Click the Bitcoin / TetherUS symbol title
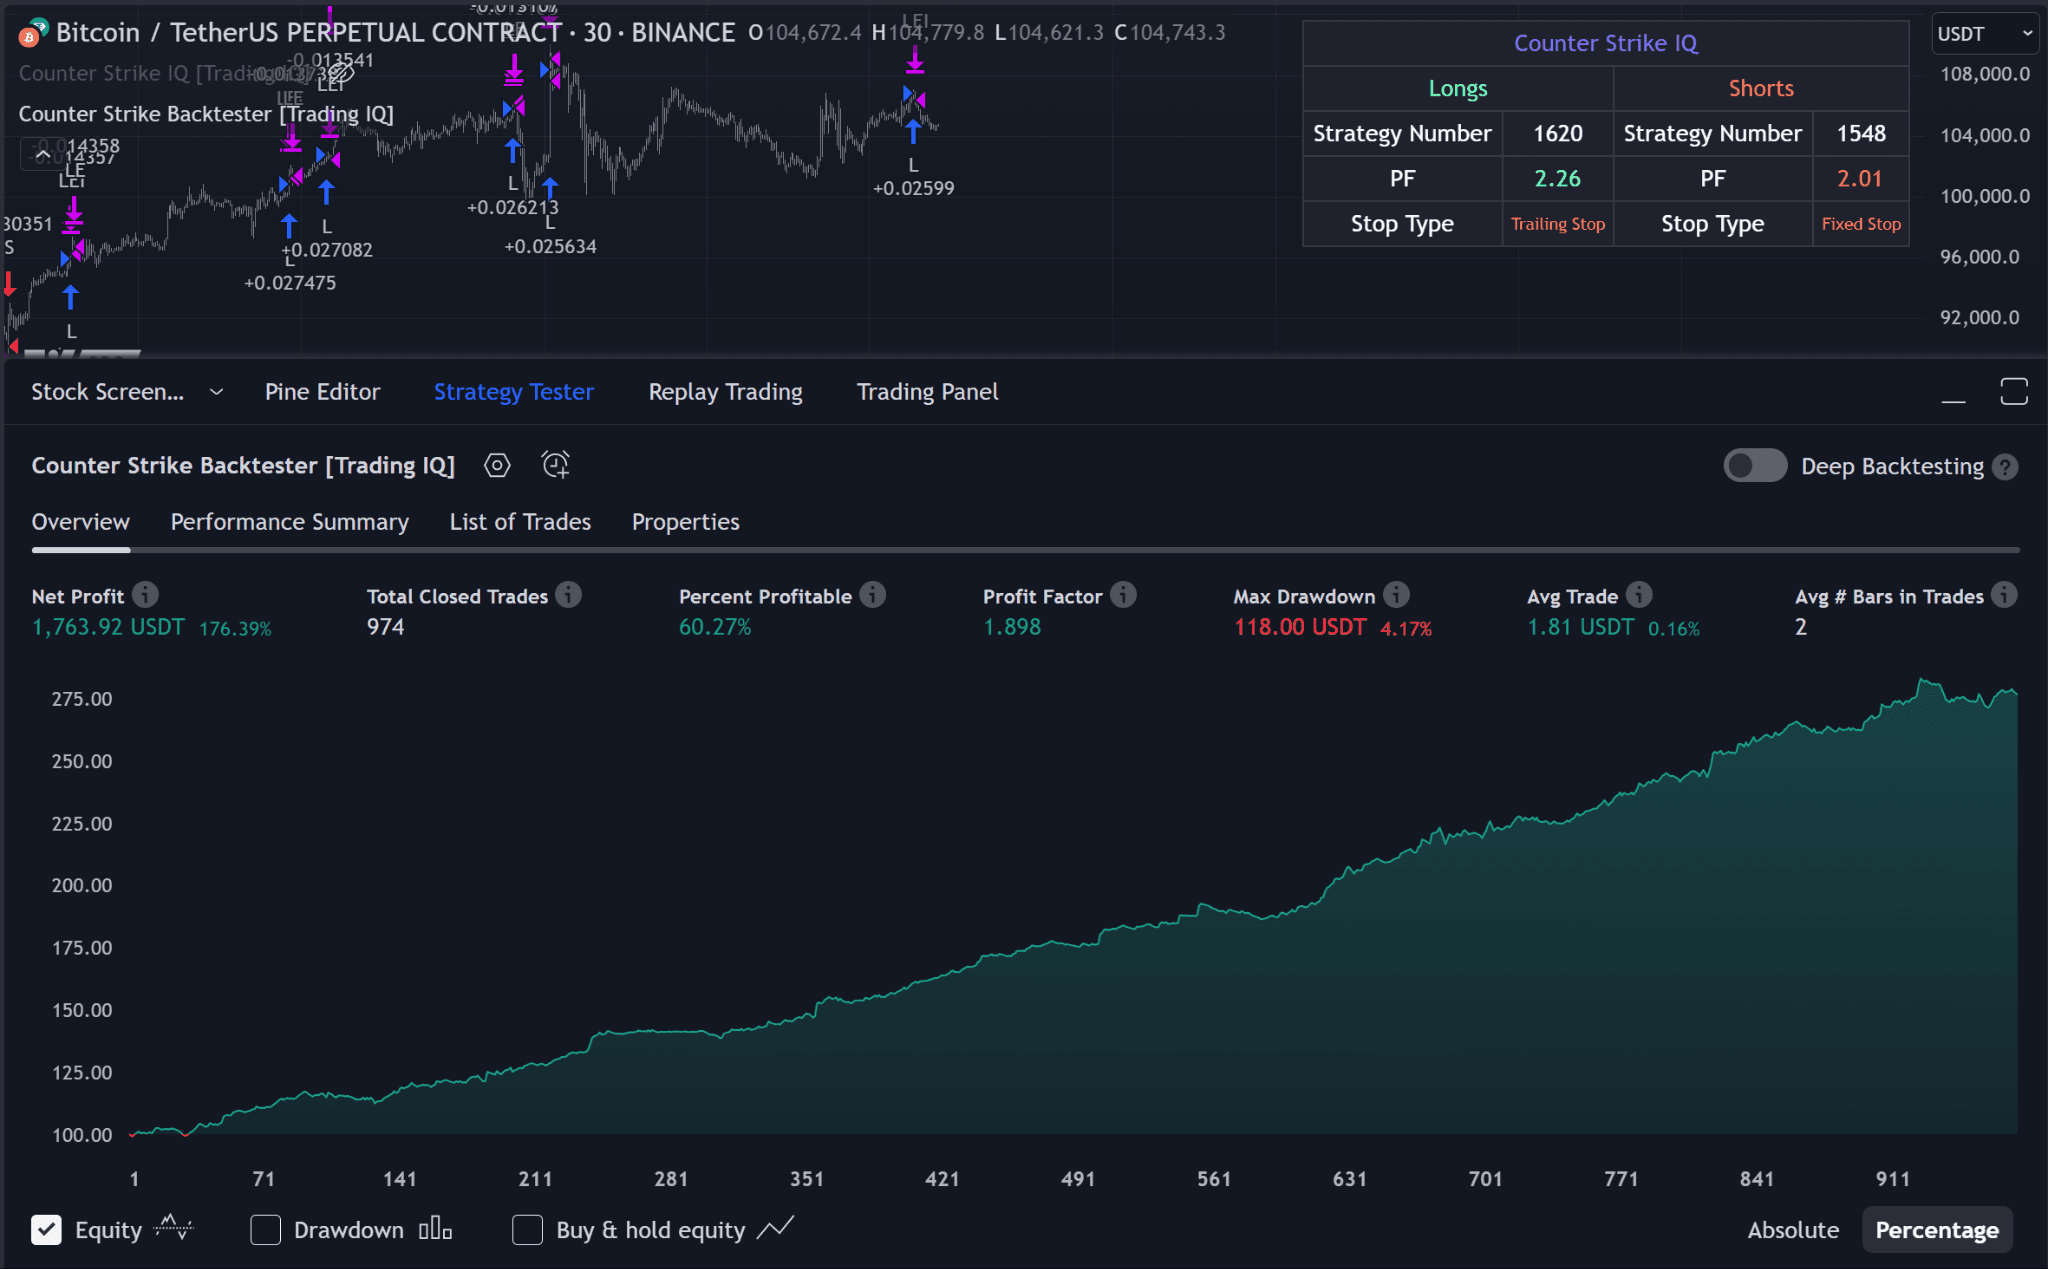Image resolution: width=2048 pixels, height=1269 pixels. (309, 32)
